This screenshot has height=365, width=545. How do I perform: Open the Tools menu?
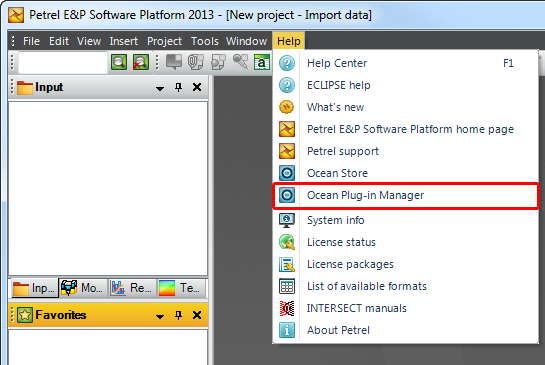205,41
